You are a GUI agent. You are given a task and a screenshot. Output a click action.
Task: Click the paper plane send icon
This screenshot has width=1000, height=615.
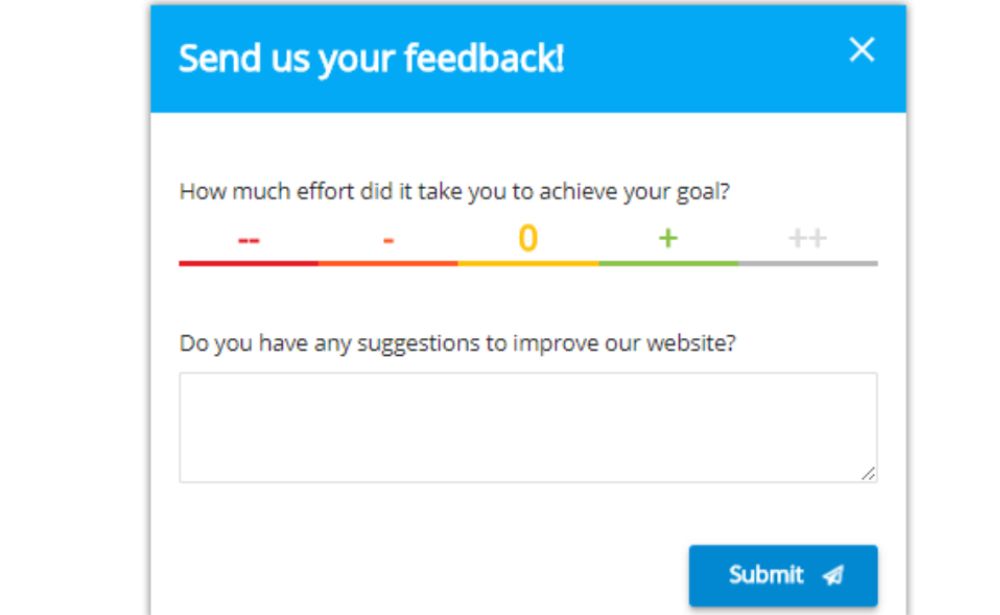pos(832,575)
